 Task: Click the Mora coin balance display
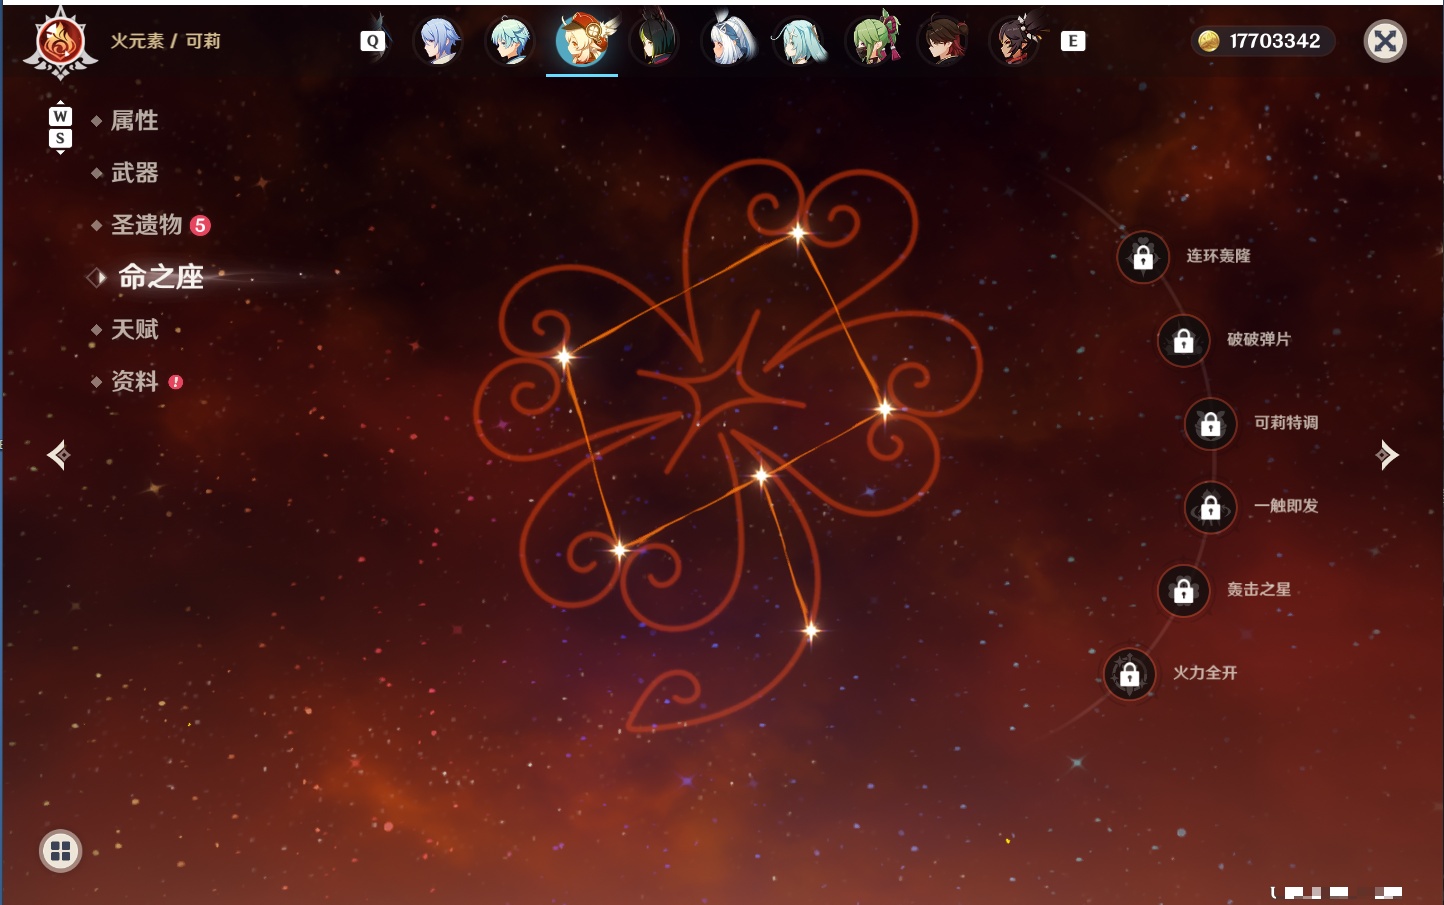(1263, 41)
